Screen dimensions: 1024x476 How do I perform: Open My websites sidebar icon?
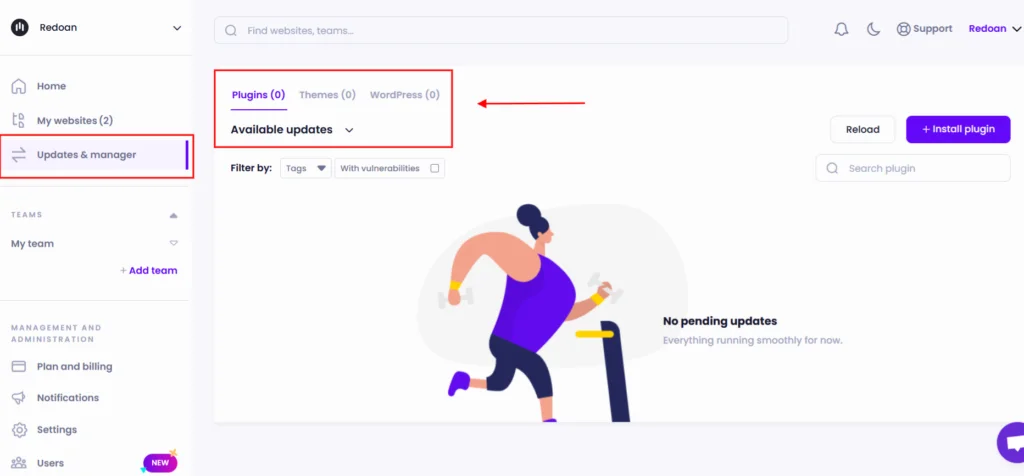(x=19, y=120)
